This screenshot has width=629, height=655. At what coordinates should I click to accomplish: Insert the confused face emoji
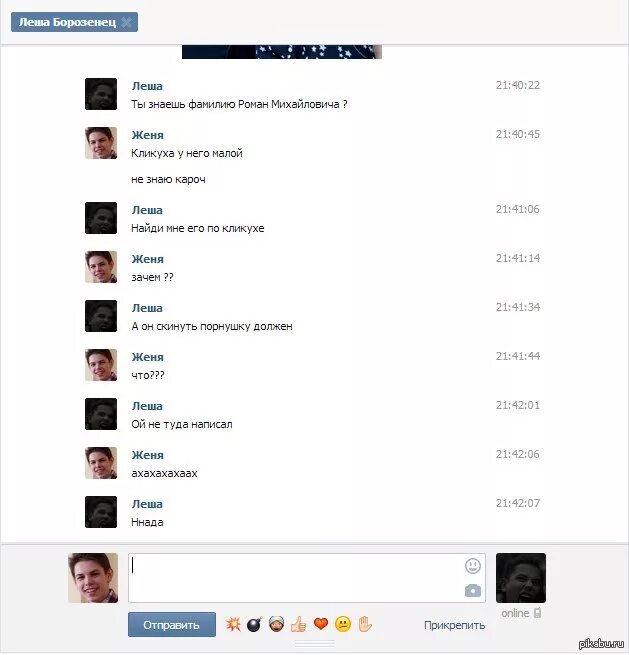[343, 625]
